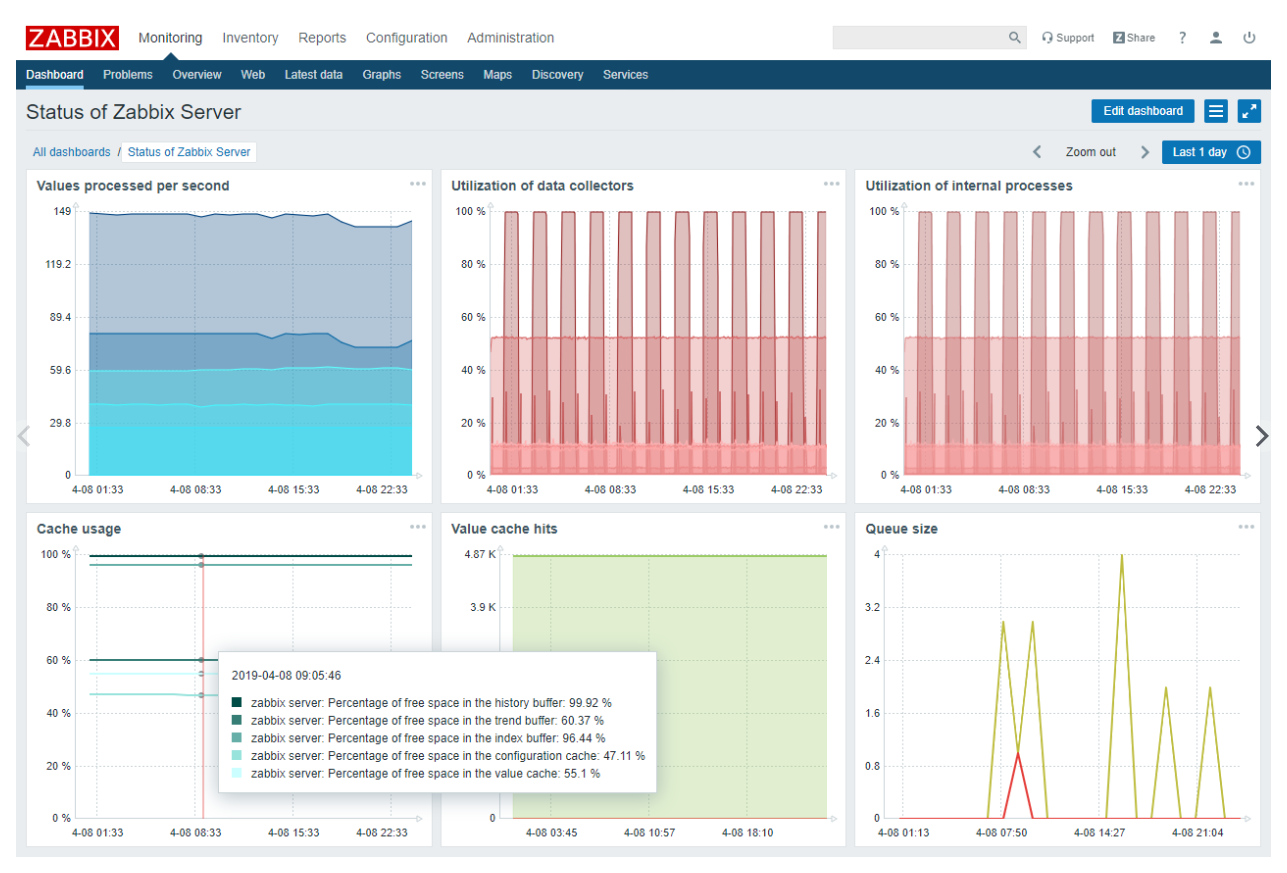Click red peak in Queue size graph
Image resolution: width=1287 pixels, height=873 pixels.
tap(1017, 755)
